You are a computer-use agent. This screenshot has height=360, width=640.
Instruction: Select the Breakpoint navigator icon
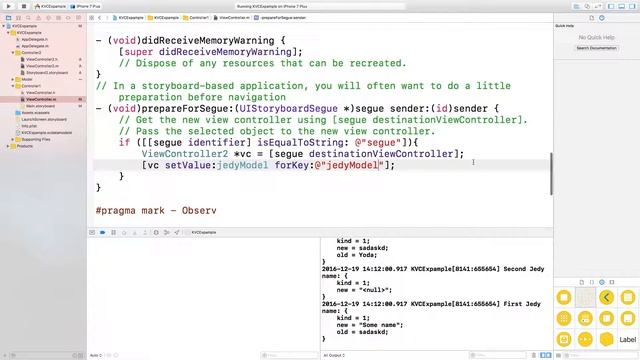point(68,18)
